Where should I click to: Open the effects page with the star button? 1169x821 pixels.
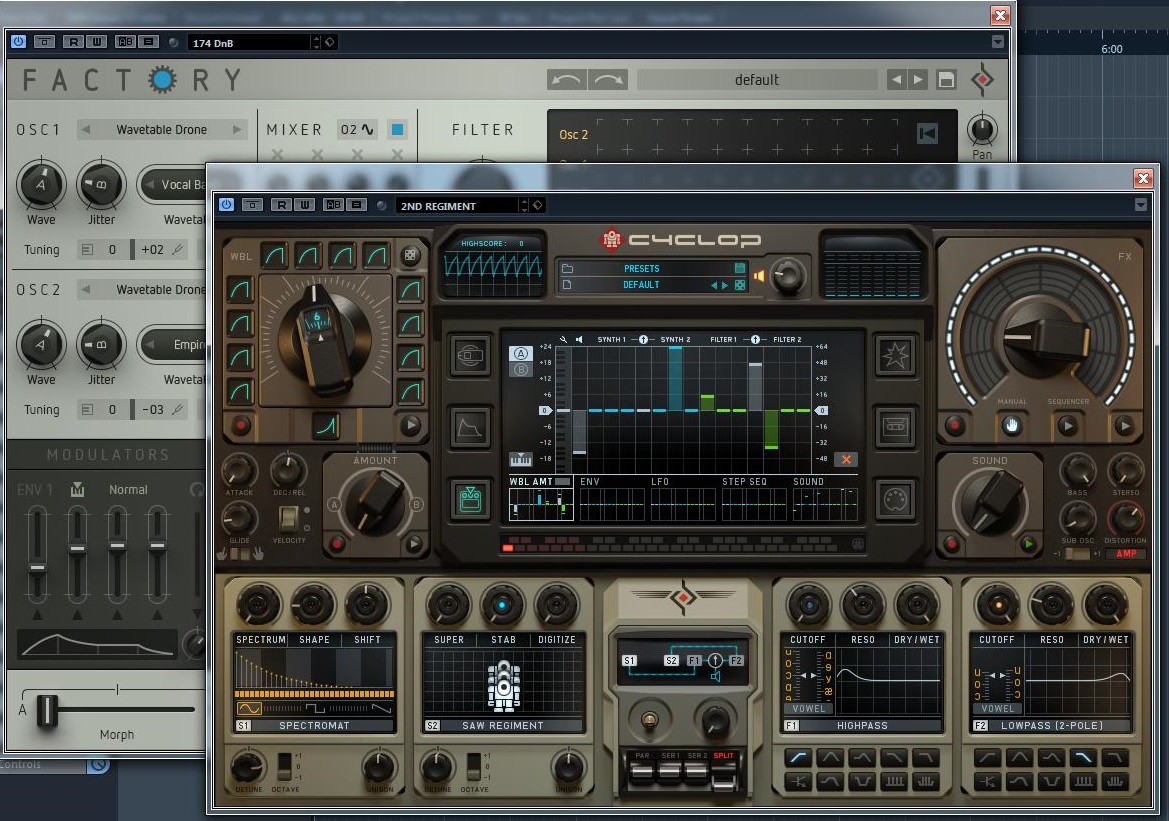895,356
